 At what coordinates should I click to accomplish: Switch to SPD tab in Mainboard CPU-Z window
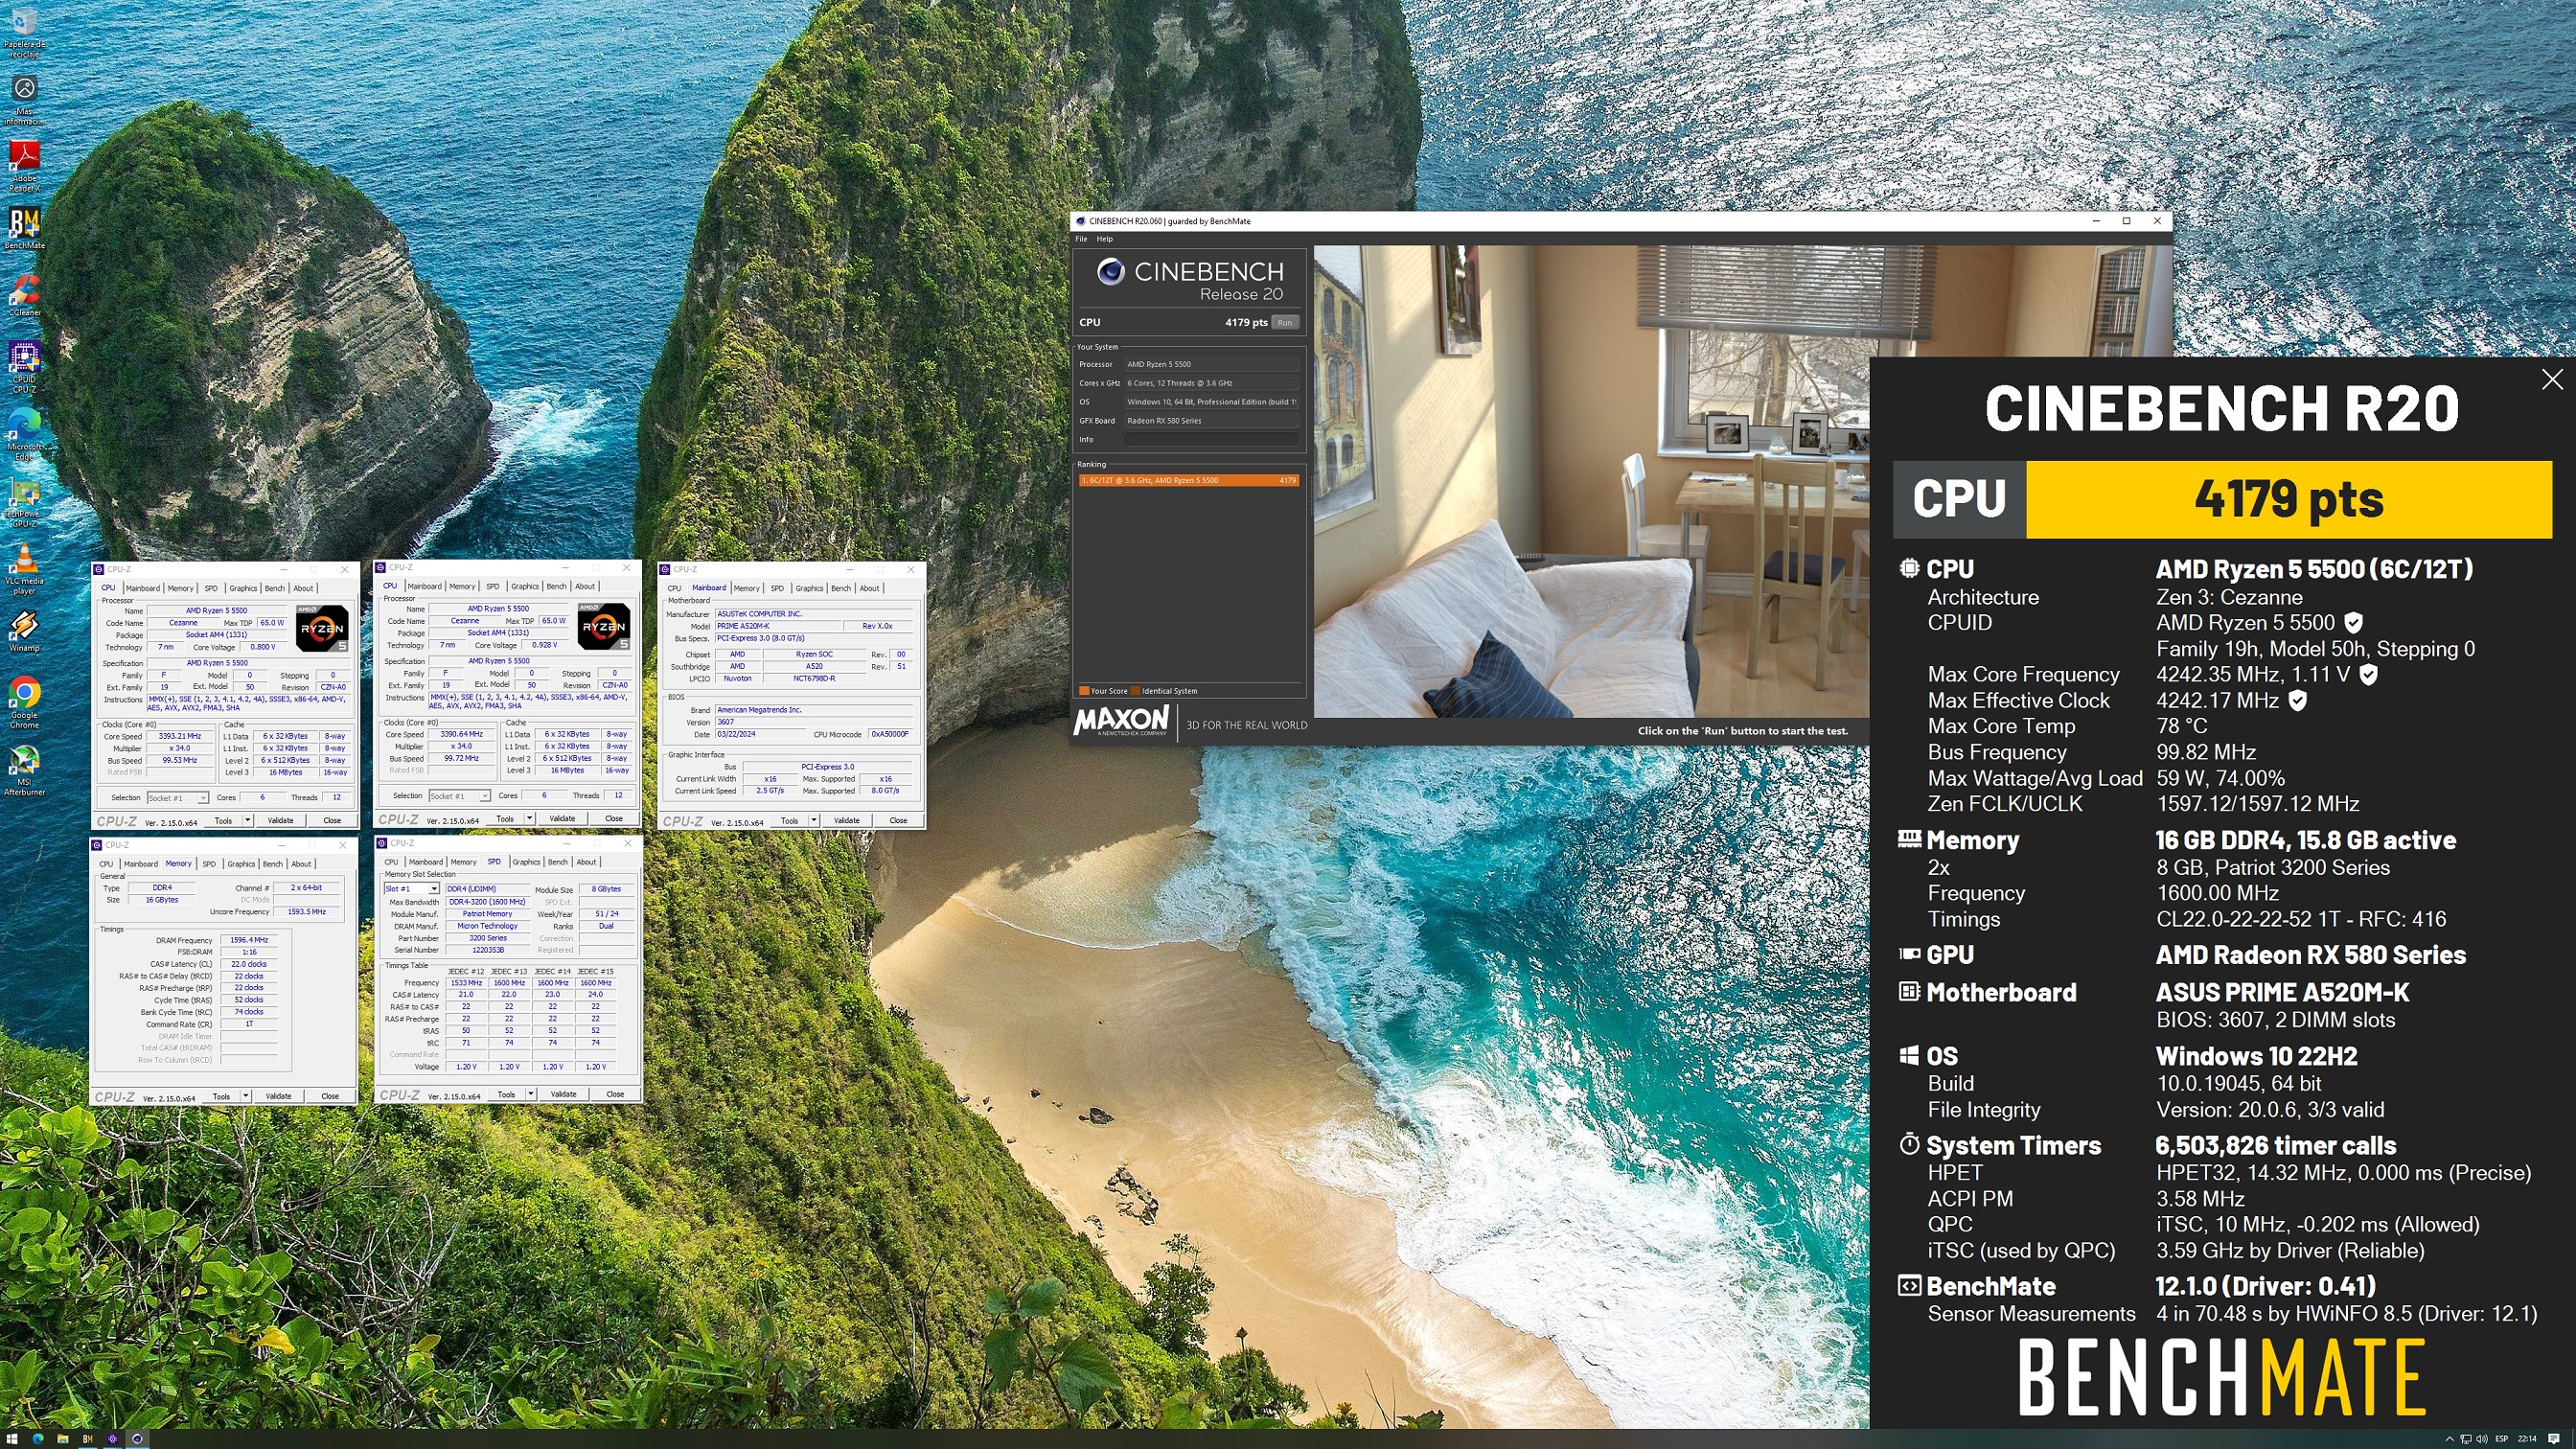(x=777, y=588)
